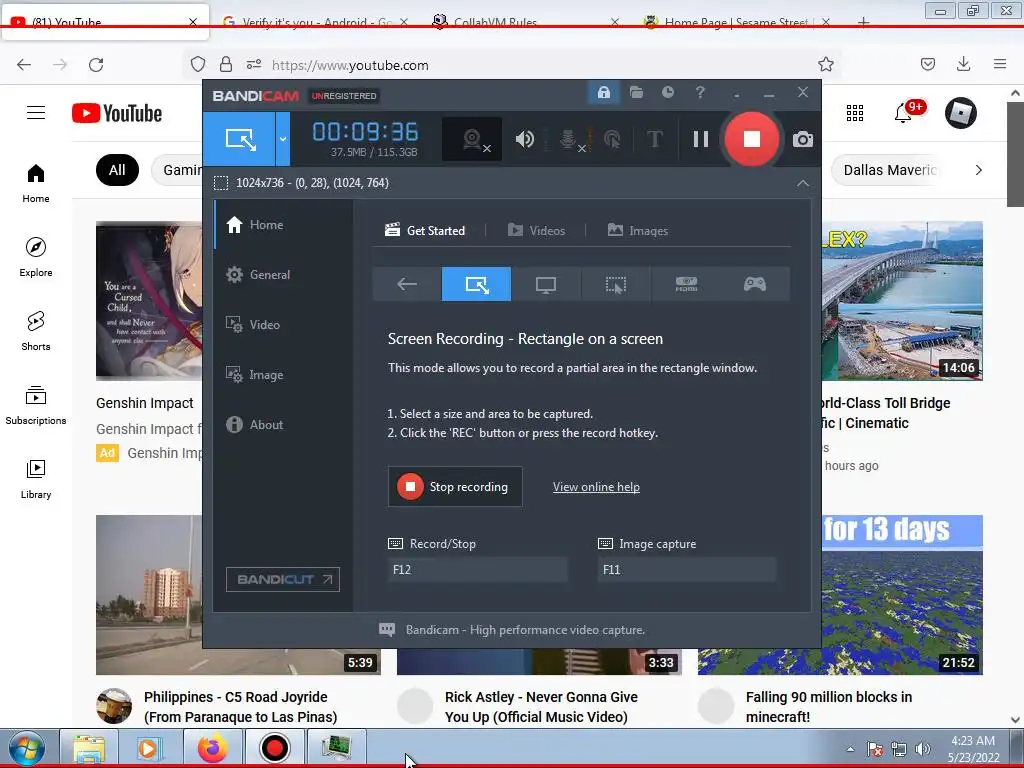The height and width of the screenshot is (768, 1024).
Task: Select rectangle on screen mode icon
Action: coord(476,284)
